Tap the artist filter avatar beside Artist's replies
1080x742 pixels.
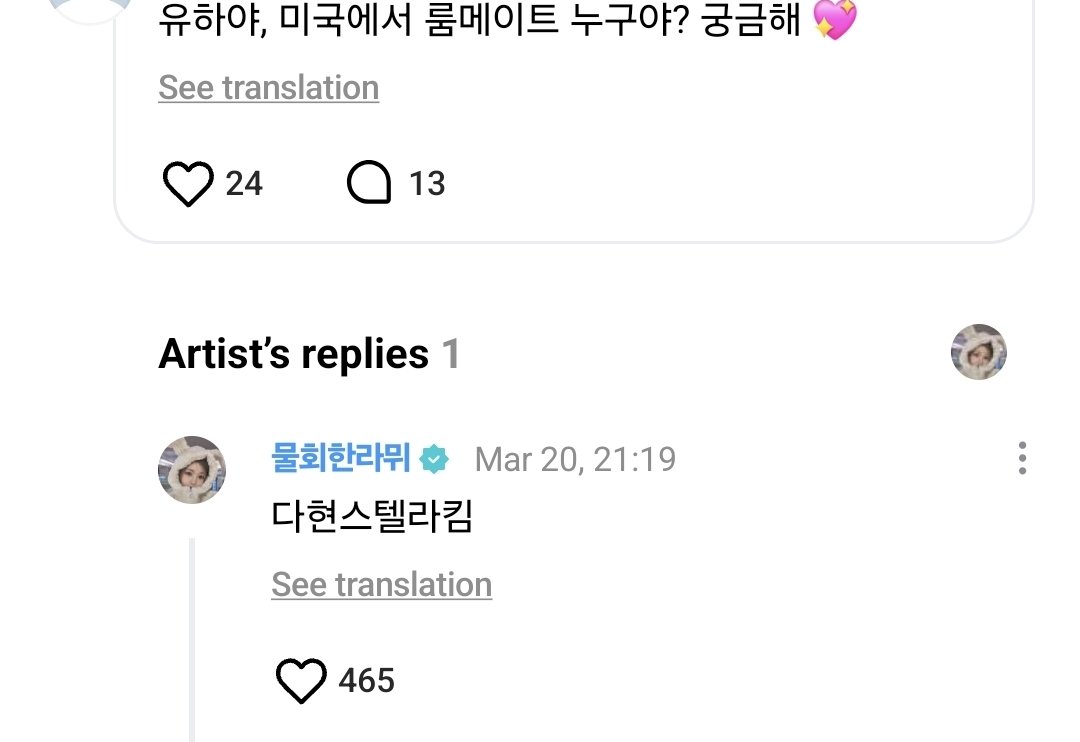978,352
